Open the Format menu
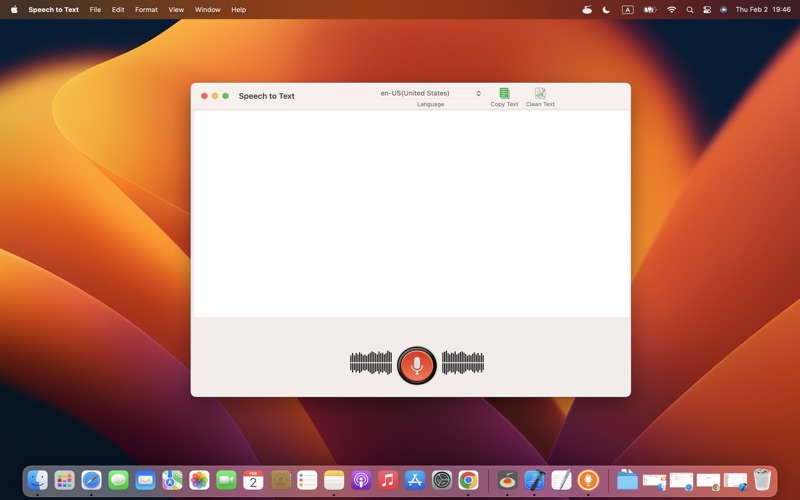The image size is (800, 500). (x=146, y=10)
